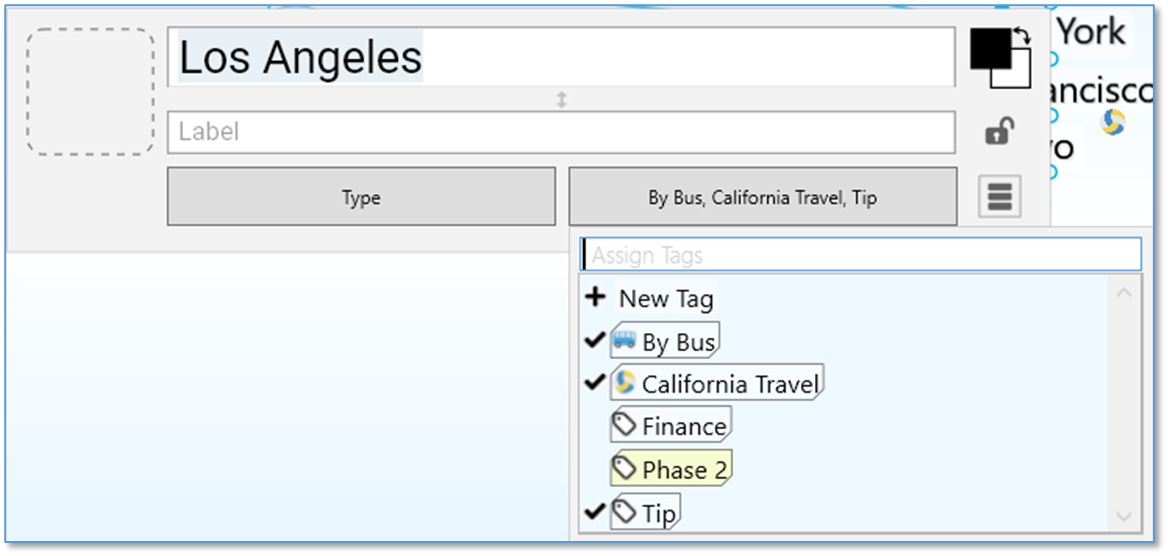Click the swap colors arrow icon
The height and width of the screenshot is (556, 1168).
[x=1022, y=36]
